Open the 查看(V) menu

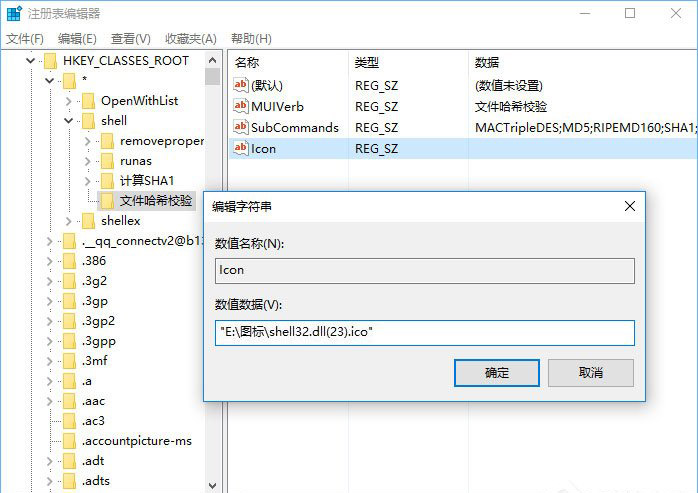[130, 38]
